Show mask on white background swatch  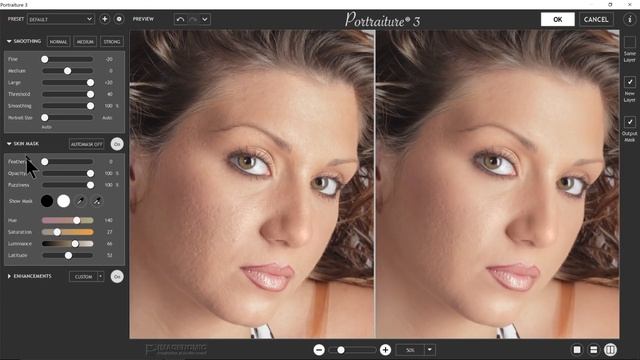[64, 201]
